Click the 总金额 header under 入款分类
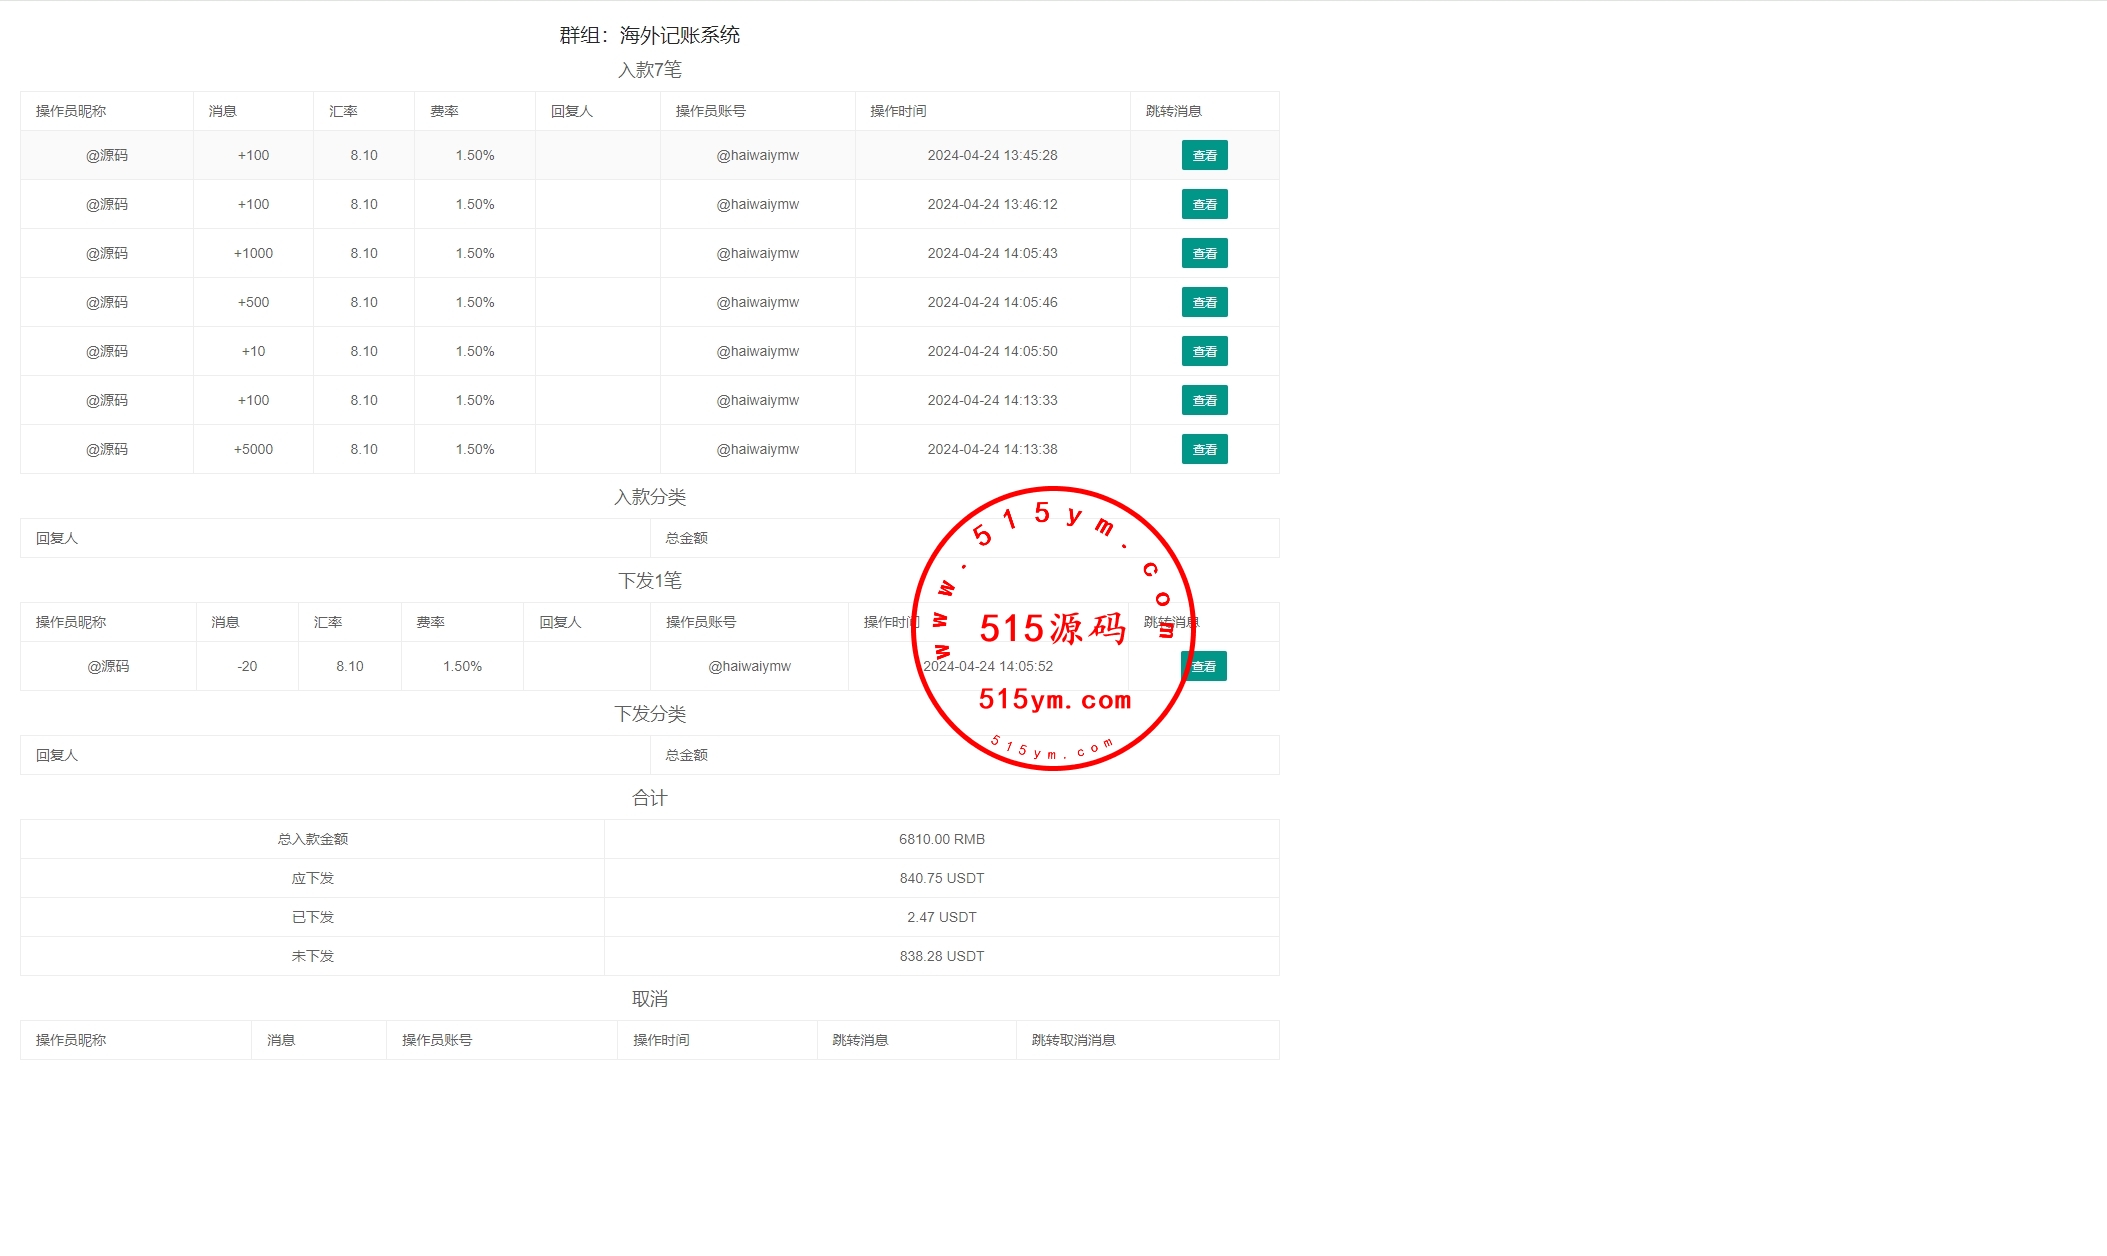This screenshot has width=2107, height=1256. pos(686,538)
